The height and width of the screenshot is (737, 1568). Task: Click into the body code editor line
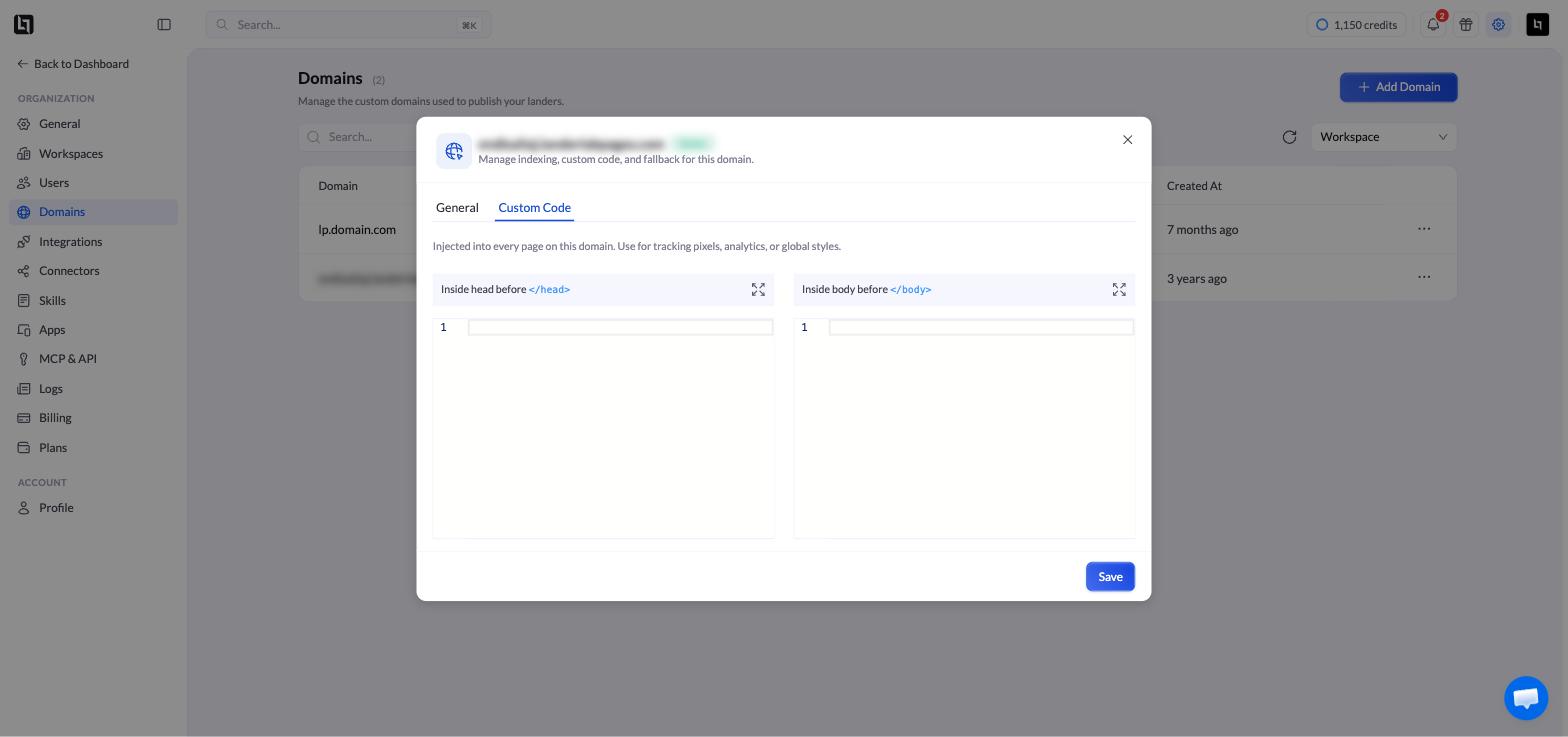coord(981,328)
